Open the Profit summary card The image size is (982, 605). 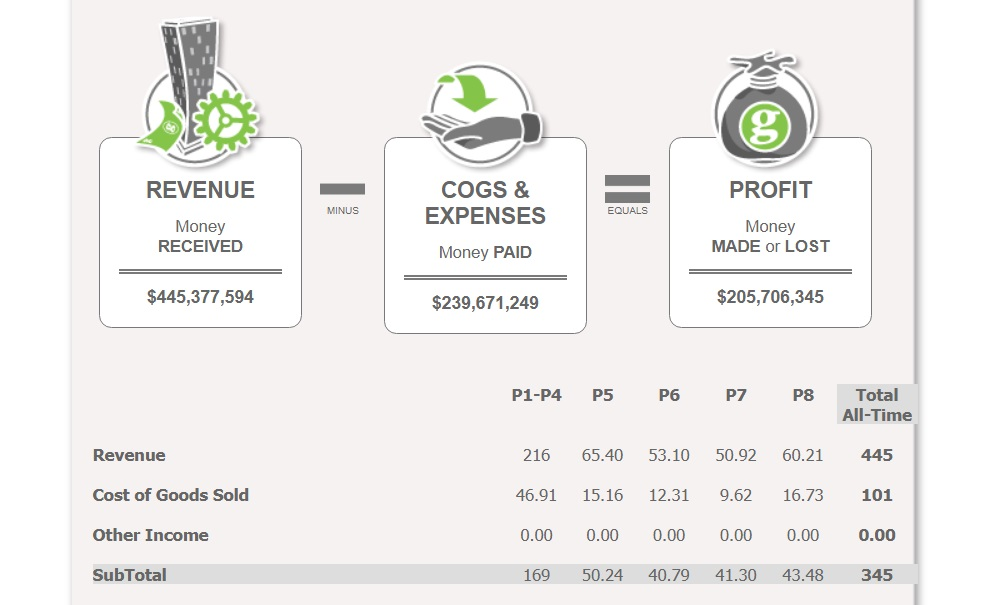pos(770,232)
